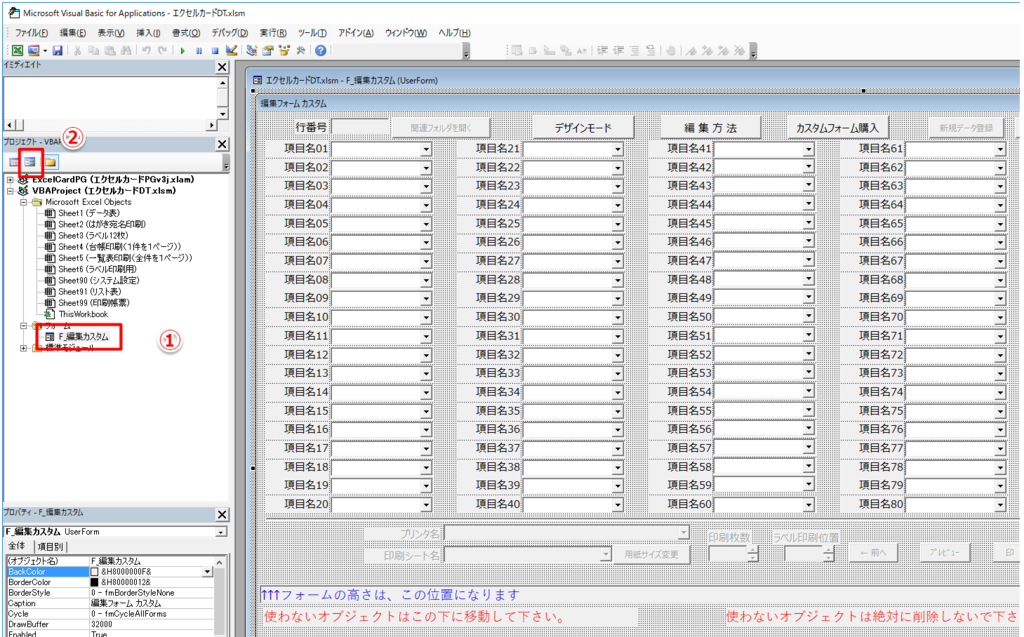Click the Break pause icon
This screenshot has height=637, width=1024.
[x=199, y=50]
